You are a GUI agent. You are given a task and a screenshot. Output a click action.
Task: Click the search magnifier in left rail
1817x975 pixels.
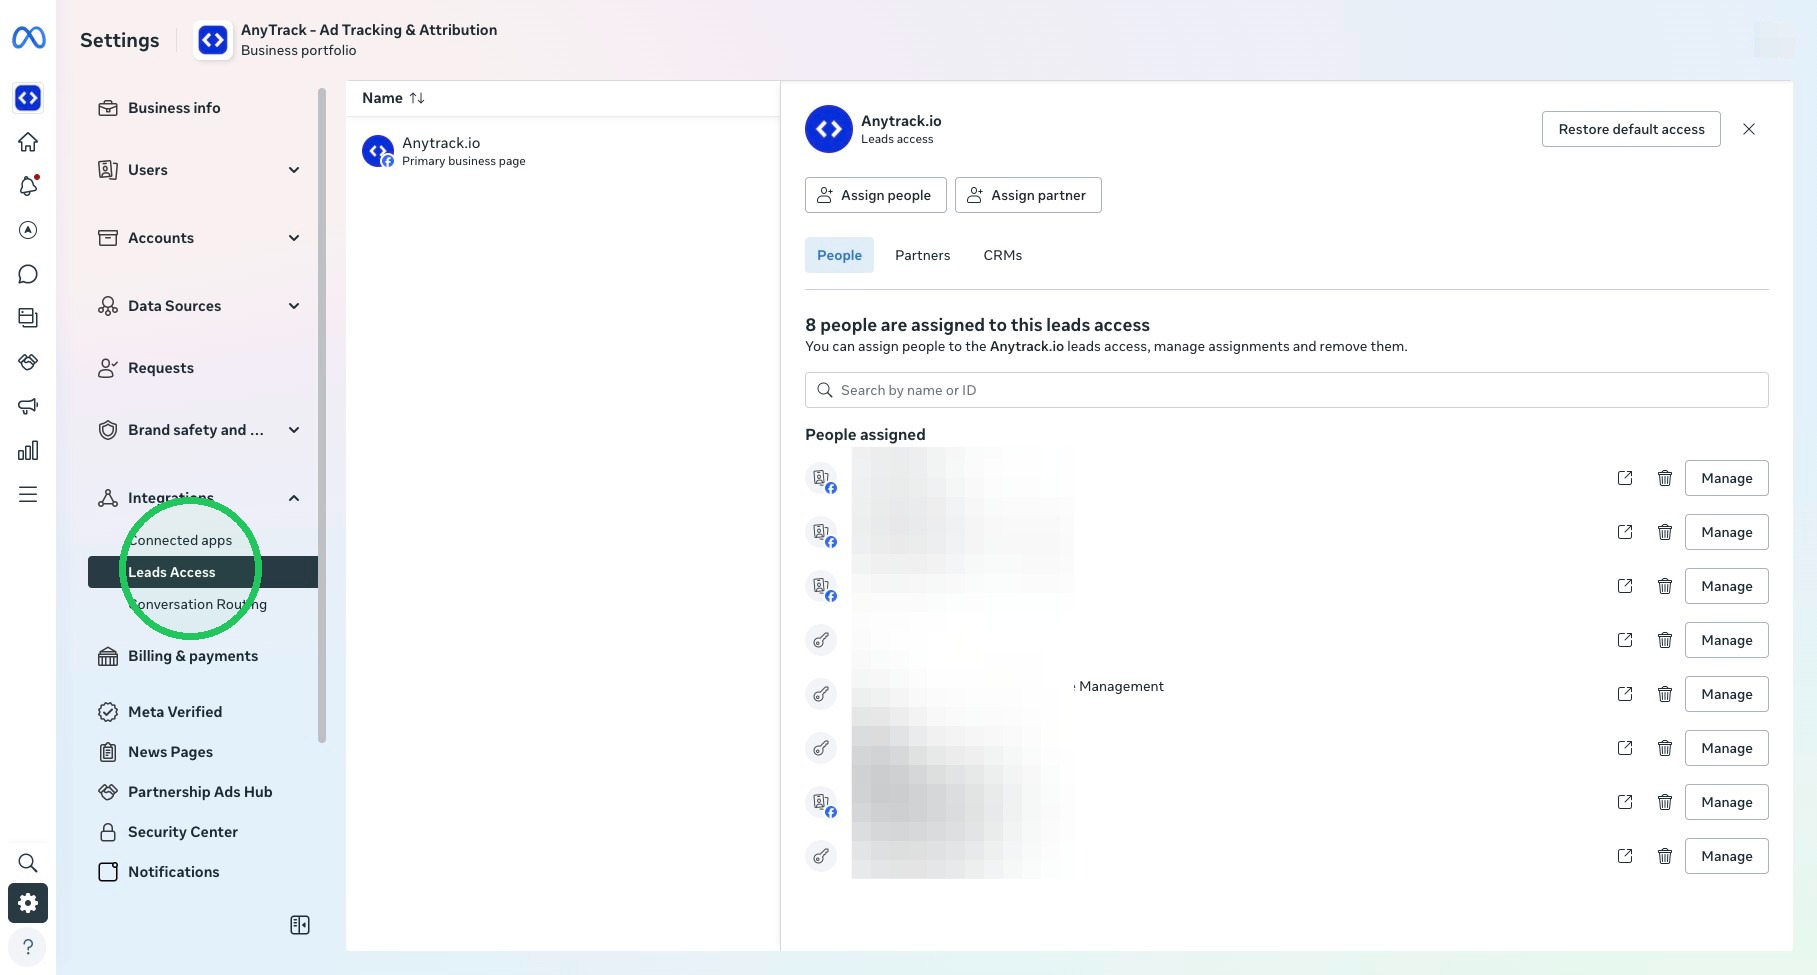pos(28,863)
